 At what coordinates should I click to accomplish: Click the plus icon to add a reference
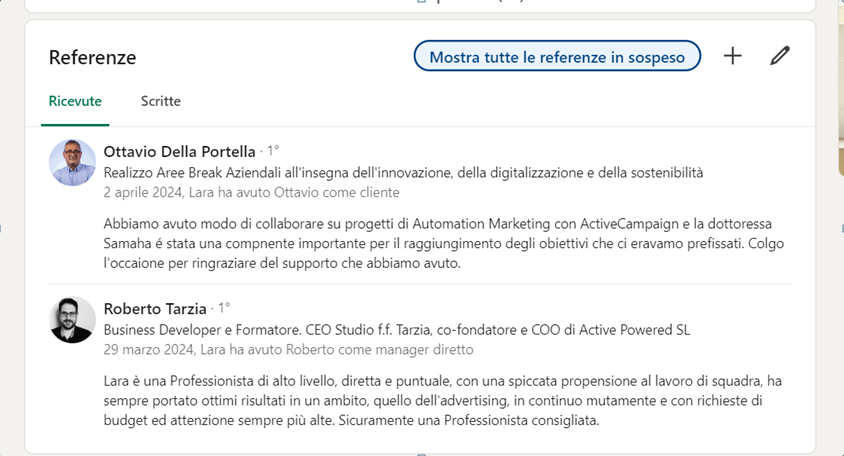pos(733,56)
